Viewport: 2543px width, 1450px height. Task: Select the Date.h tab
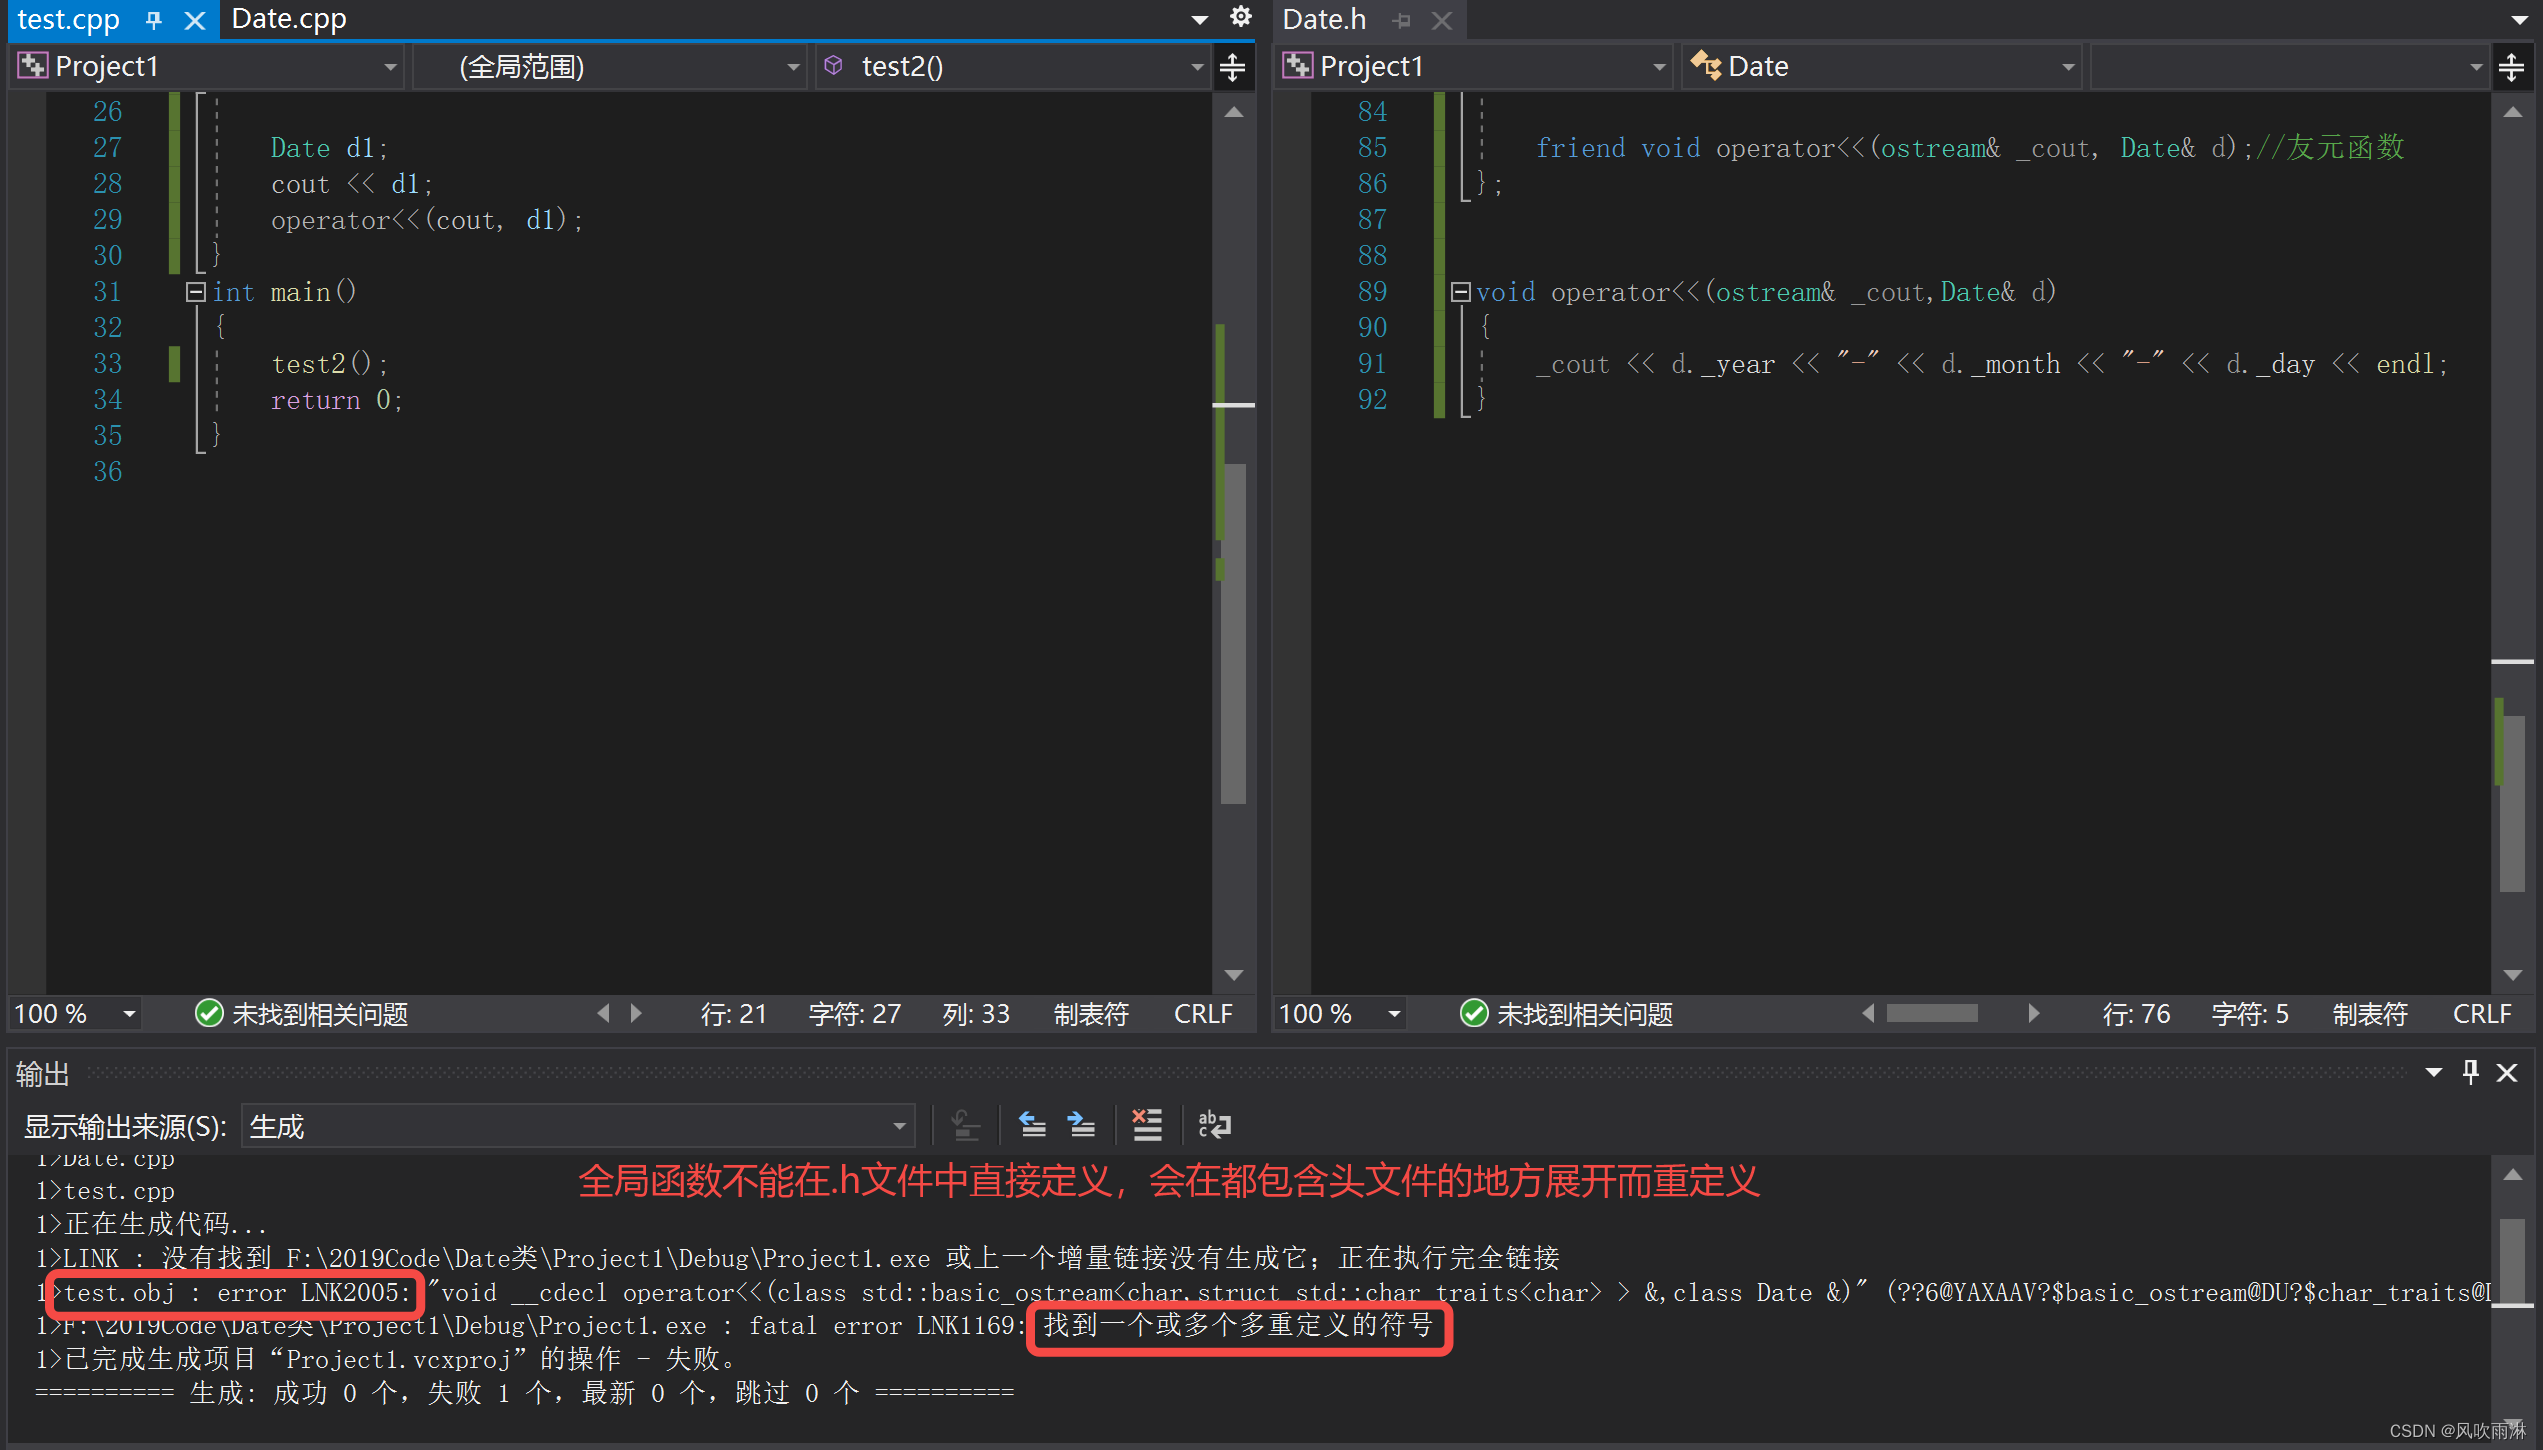coord(1324,19)
